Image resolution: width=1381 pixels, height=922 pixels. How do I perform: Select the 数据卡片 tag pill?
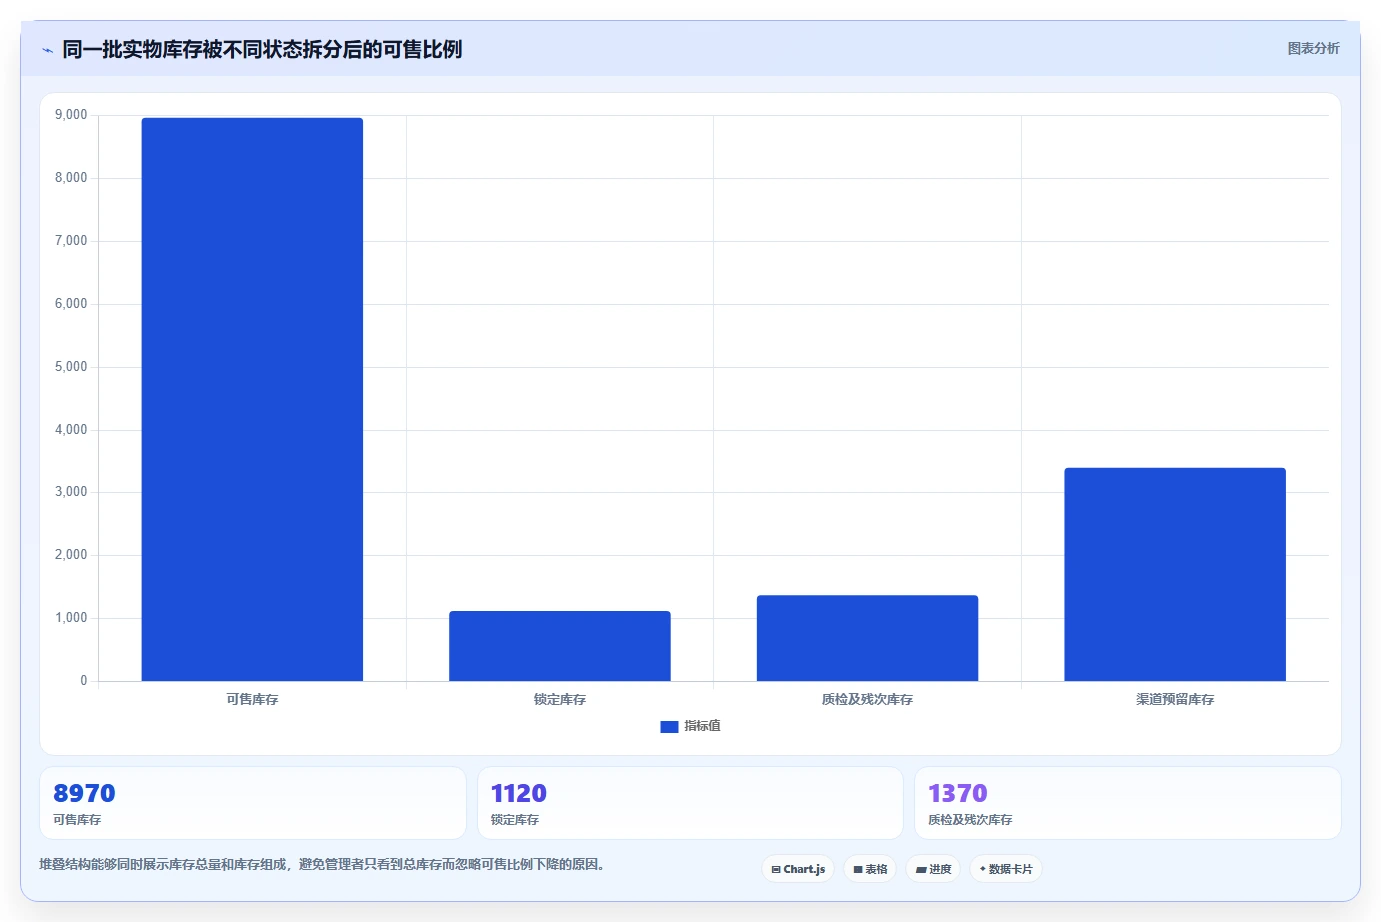(1006, 869)
